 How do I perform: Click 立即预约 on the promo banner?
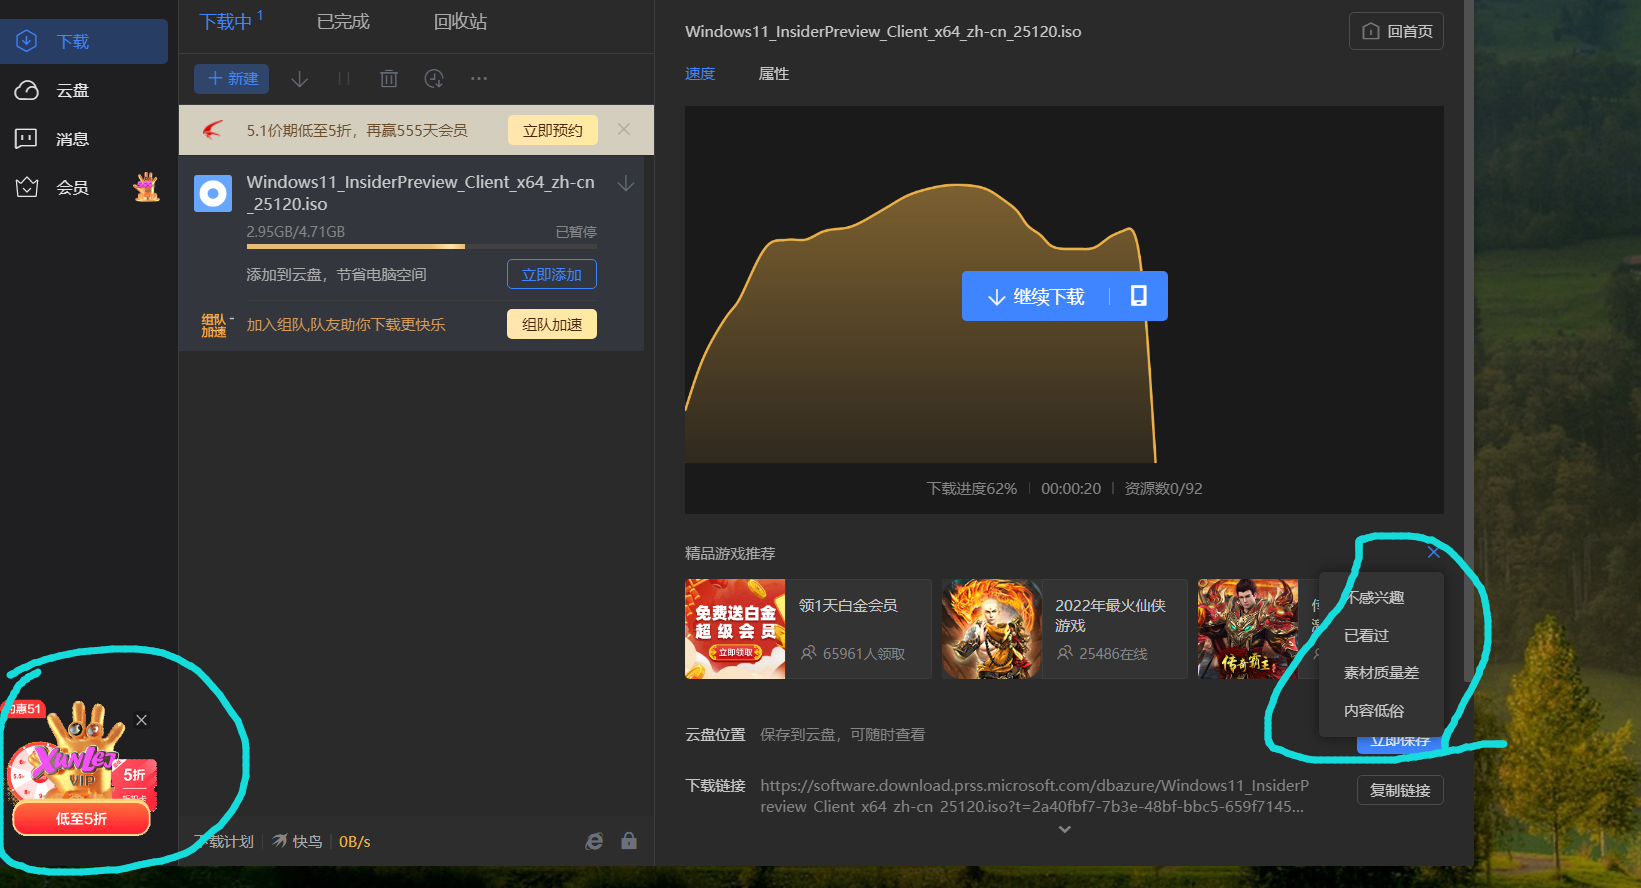tap(552, 130)
